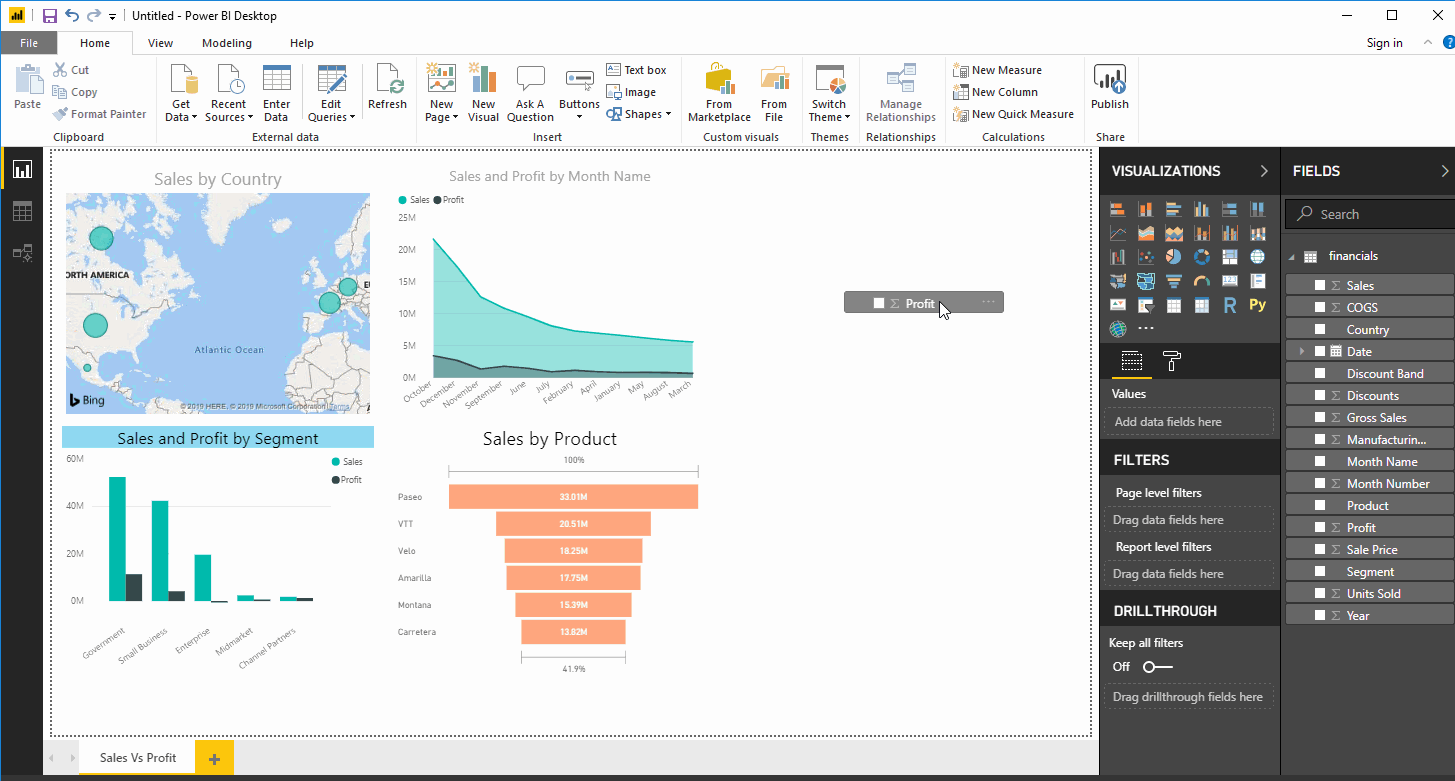This screenshot has width=1455, height=781.
Task: Pick the stacked column chart visual
Action: click(x=1146, y=209)
